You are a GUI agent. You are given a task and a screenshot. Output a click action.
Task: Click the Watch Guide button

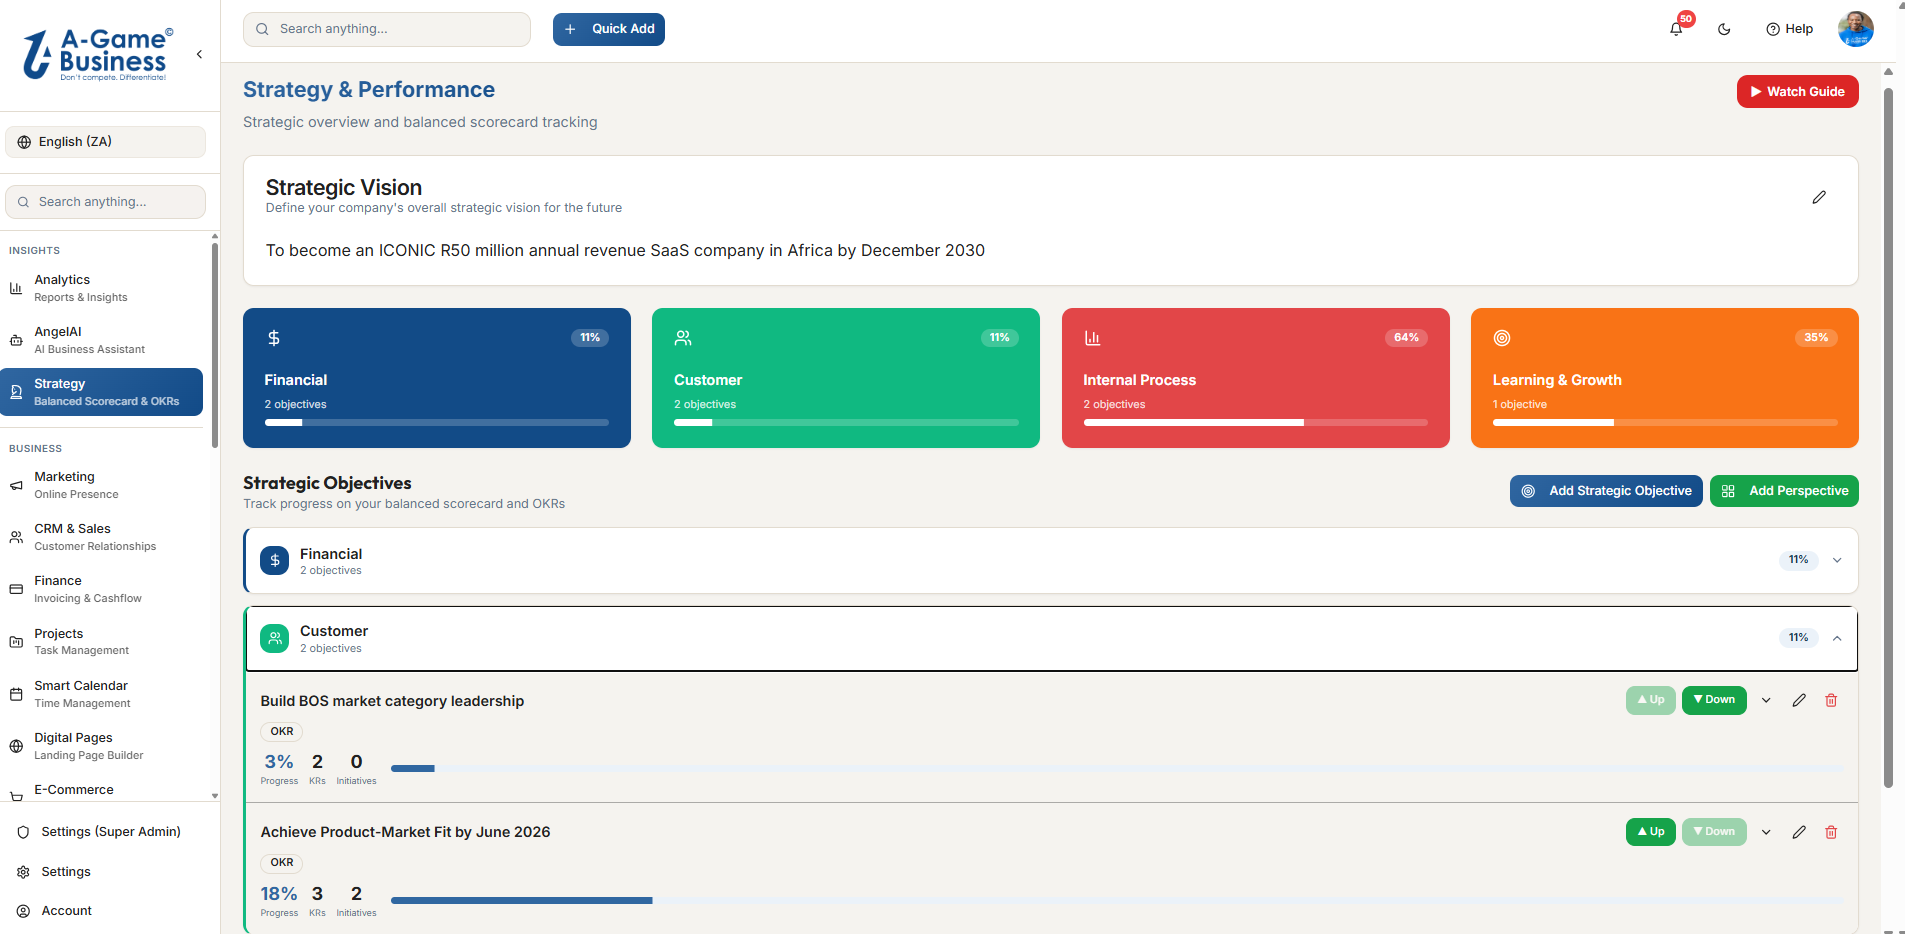[x=1797, y=91]
